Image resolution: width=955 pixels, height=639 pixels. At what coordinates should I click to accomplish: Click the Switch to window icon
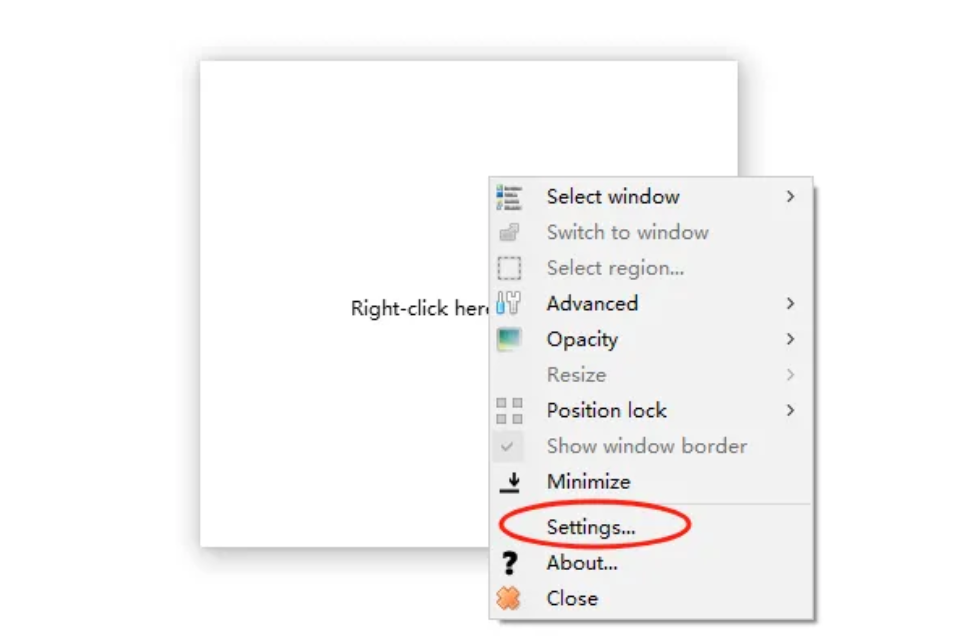(x=509, y=233)
